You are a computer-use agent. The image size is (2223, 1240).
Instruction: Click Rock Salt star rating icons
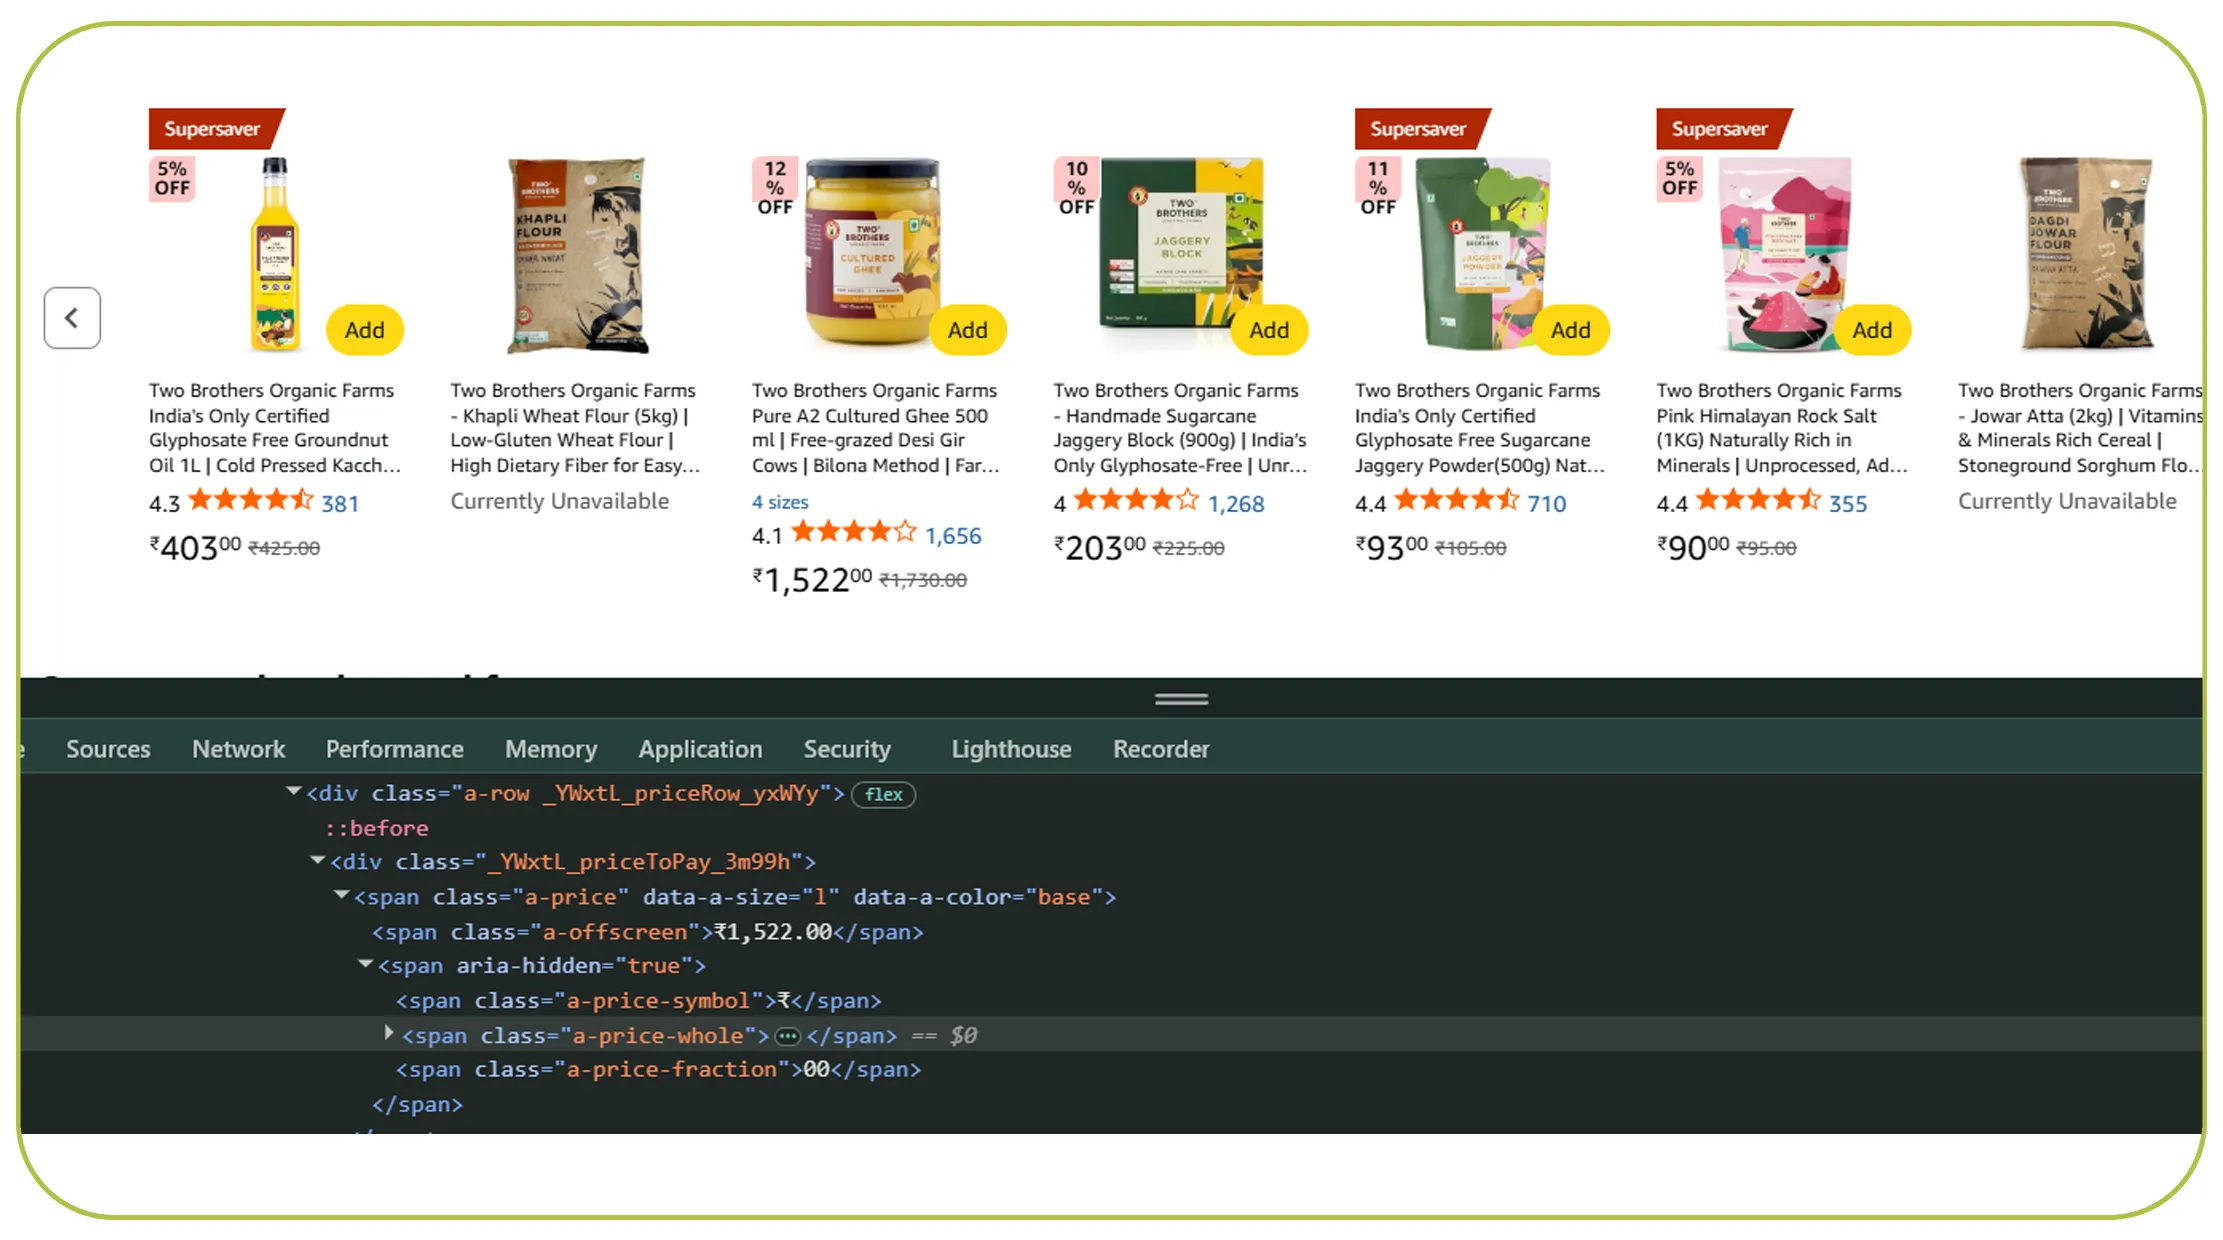click(1759, 500)
